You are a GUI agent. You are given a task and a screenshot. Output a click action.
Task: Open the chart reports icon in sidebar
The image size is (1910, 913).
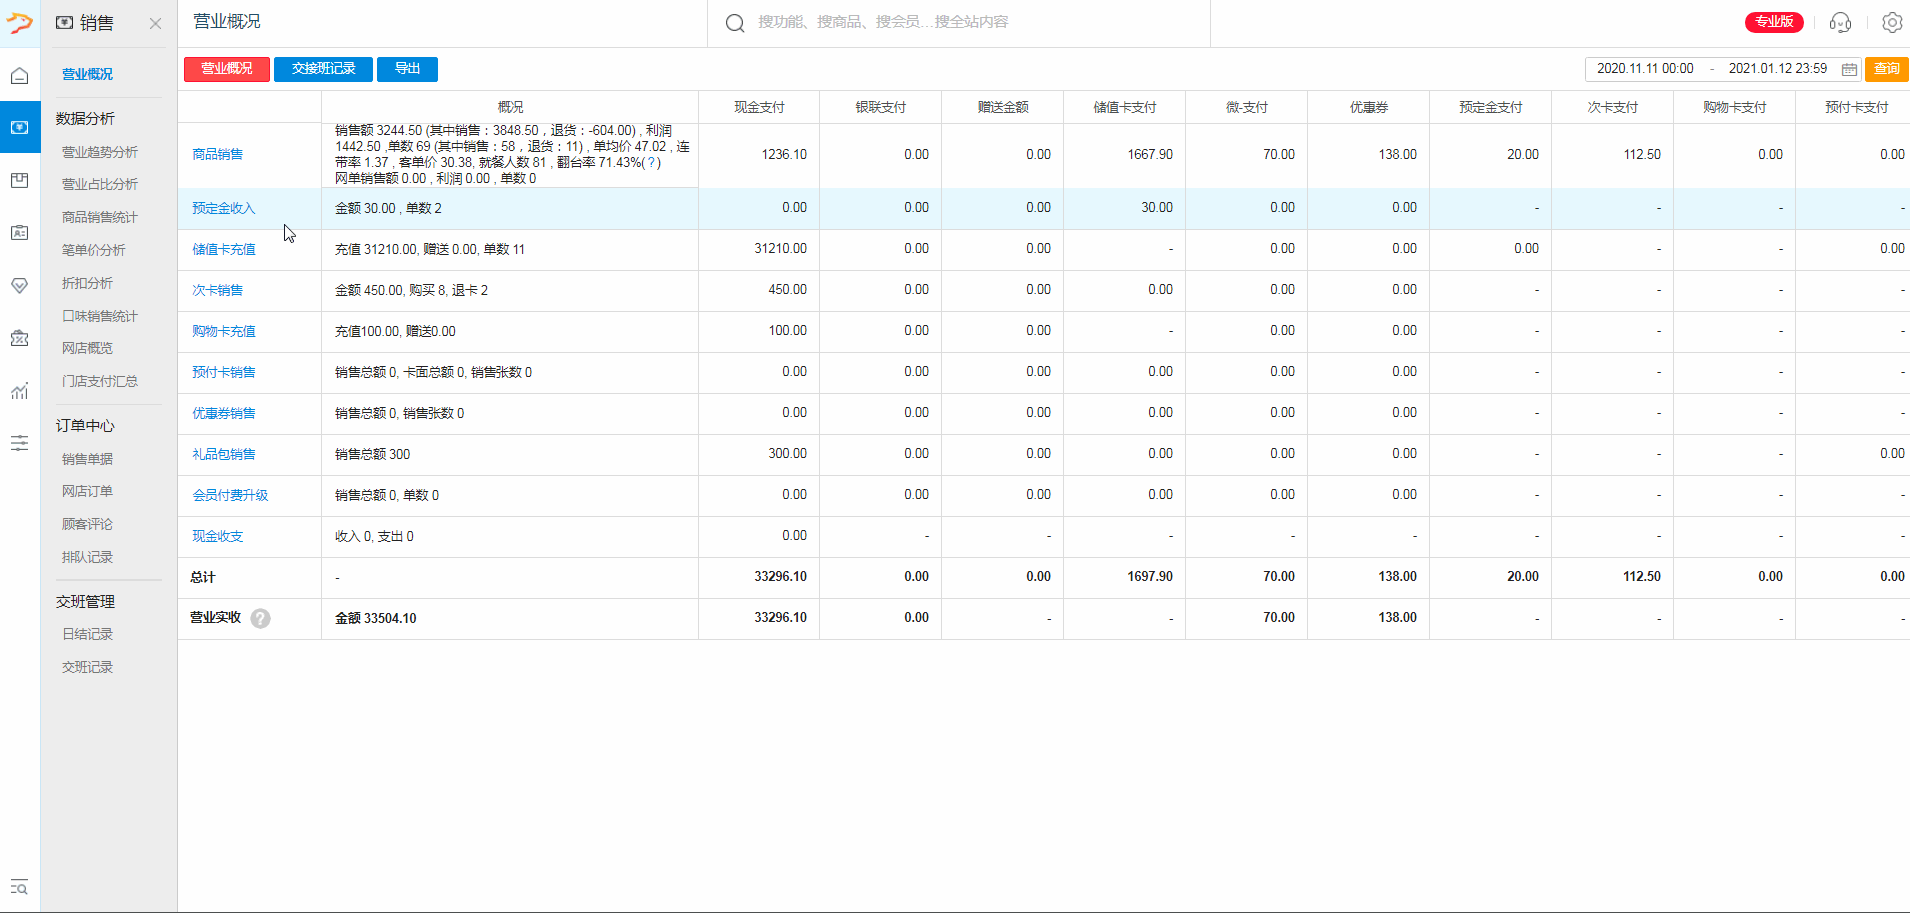[19, 391]
